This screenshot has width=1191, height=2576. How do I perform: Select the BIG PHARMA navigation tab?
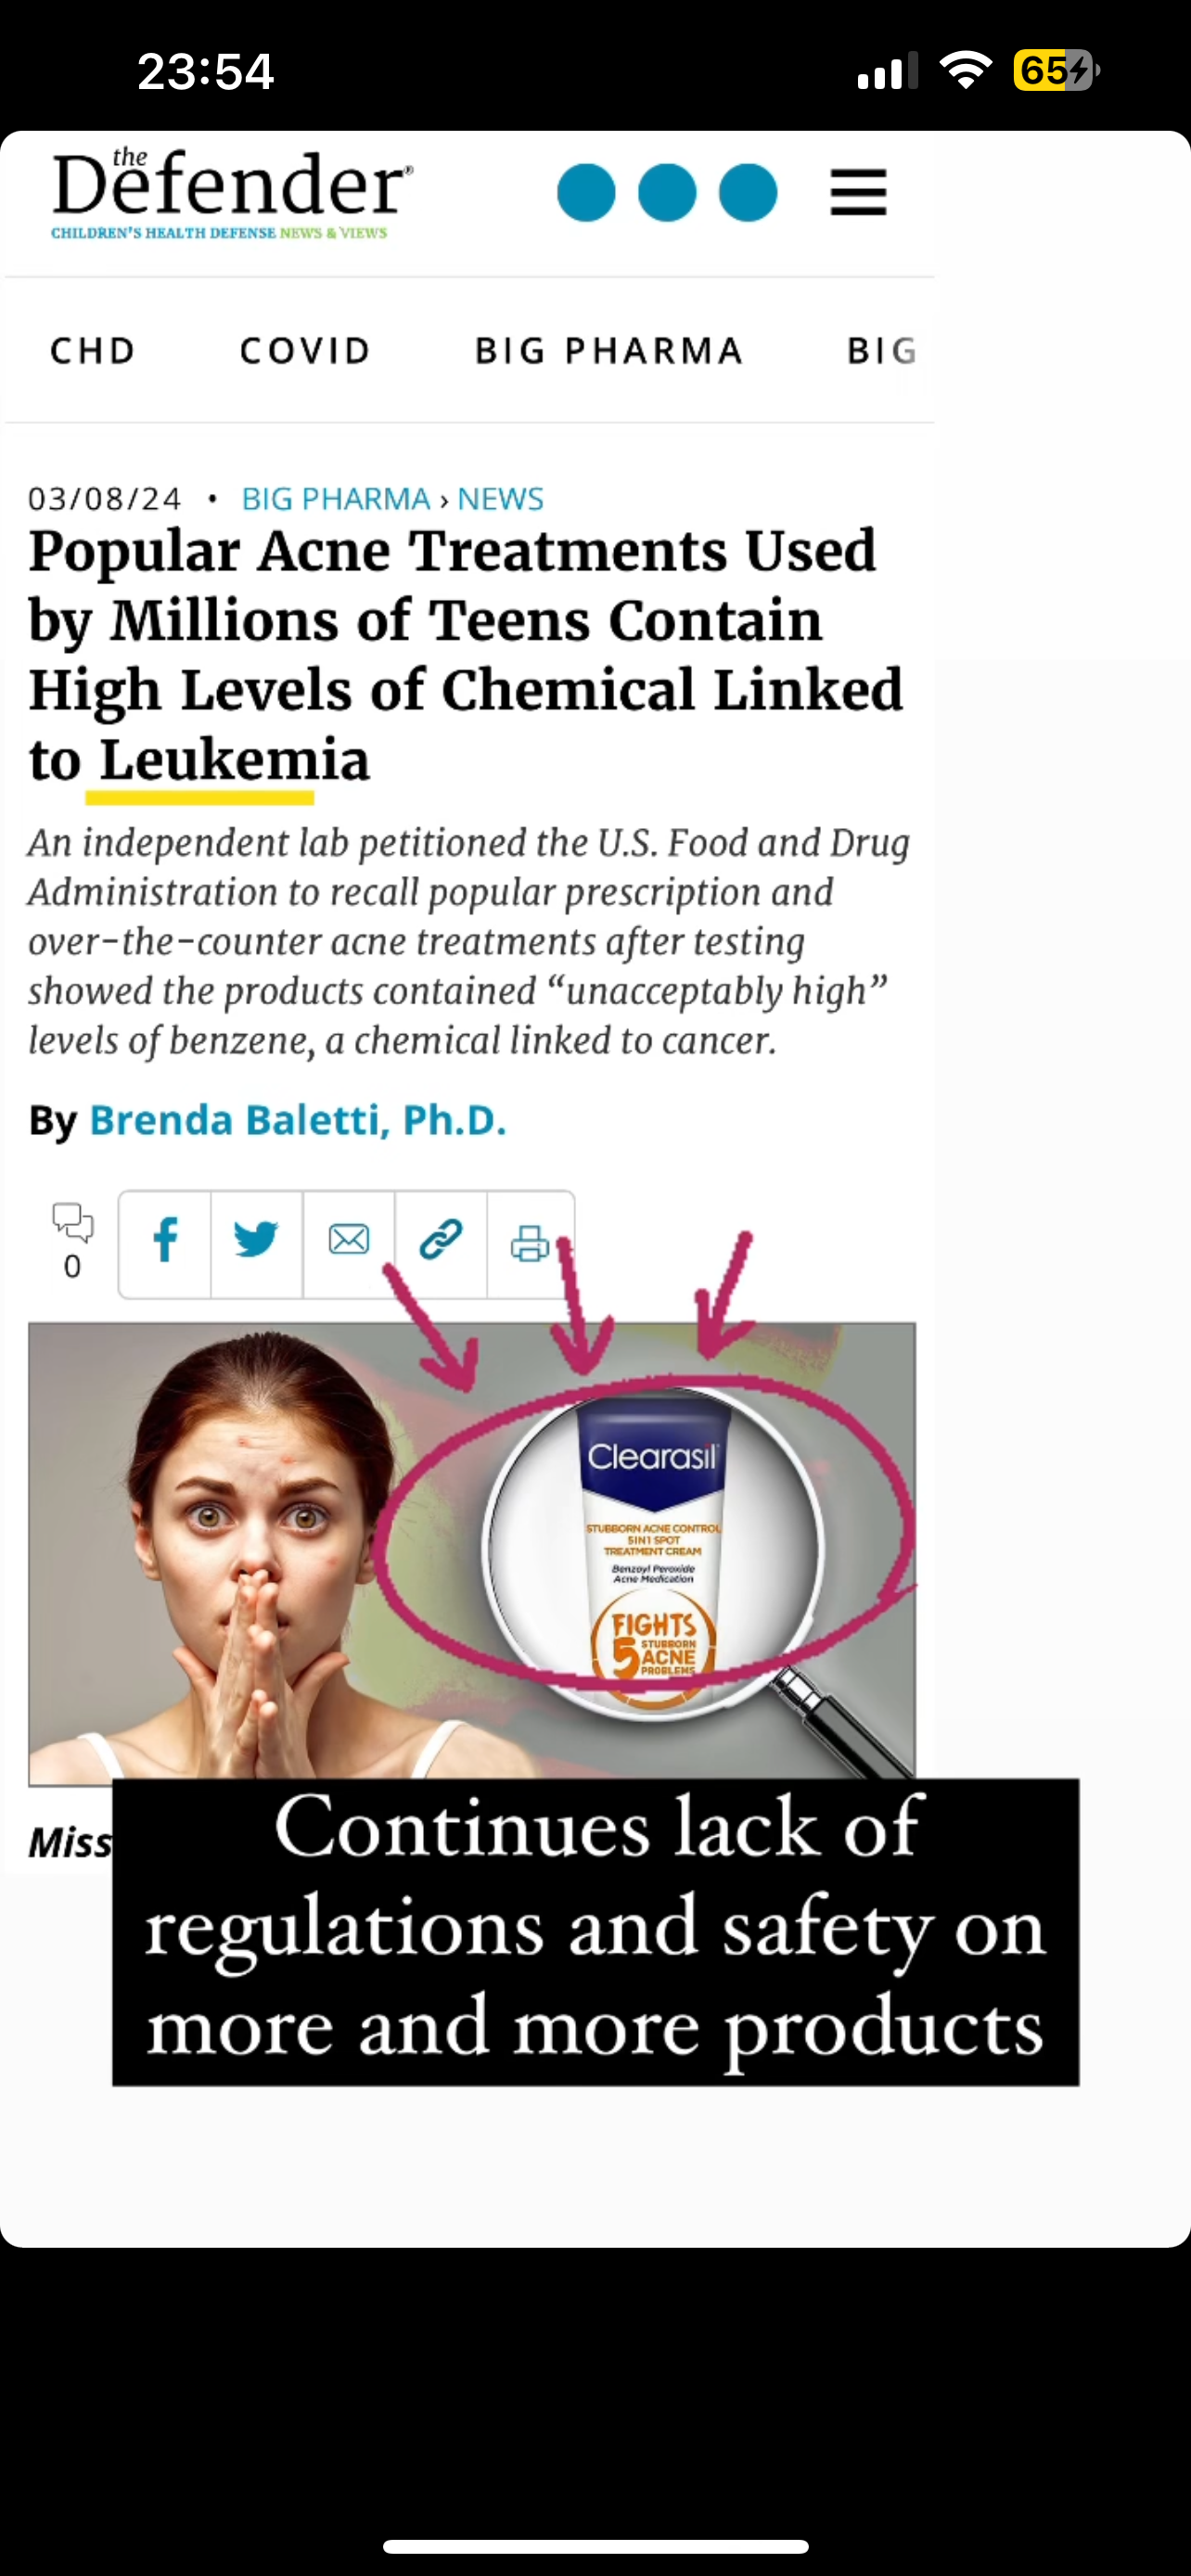[609, 351]
